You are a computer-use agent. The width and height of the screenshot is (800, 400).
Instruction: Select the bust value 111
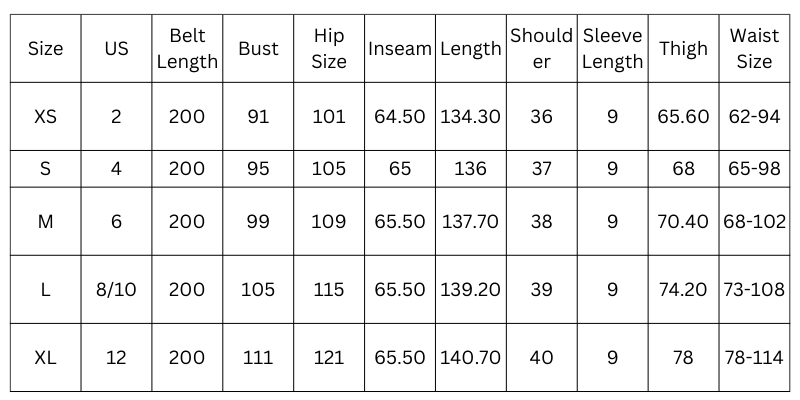[258, 358]
